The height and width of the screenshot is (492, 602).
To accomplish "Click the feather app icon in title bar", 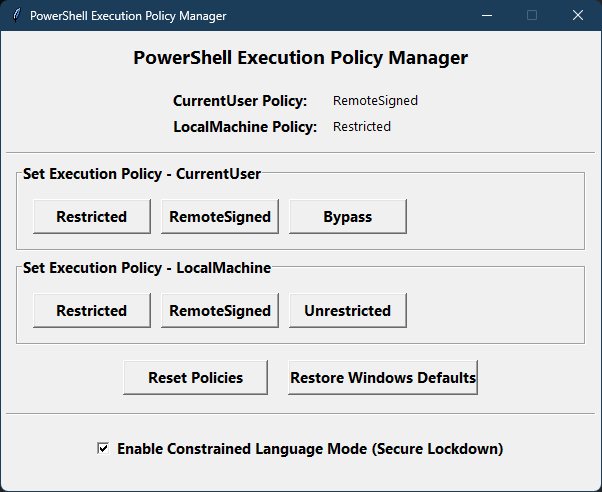I will (x=16, y=15).
